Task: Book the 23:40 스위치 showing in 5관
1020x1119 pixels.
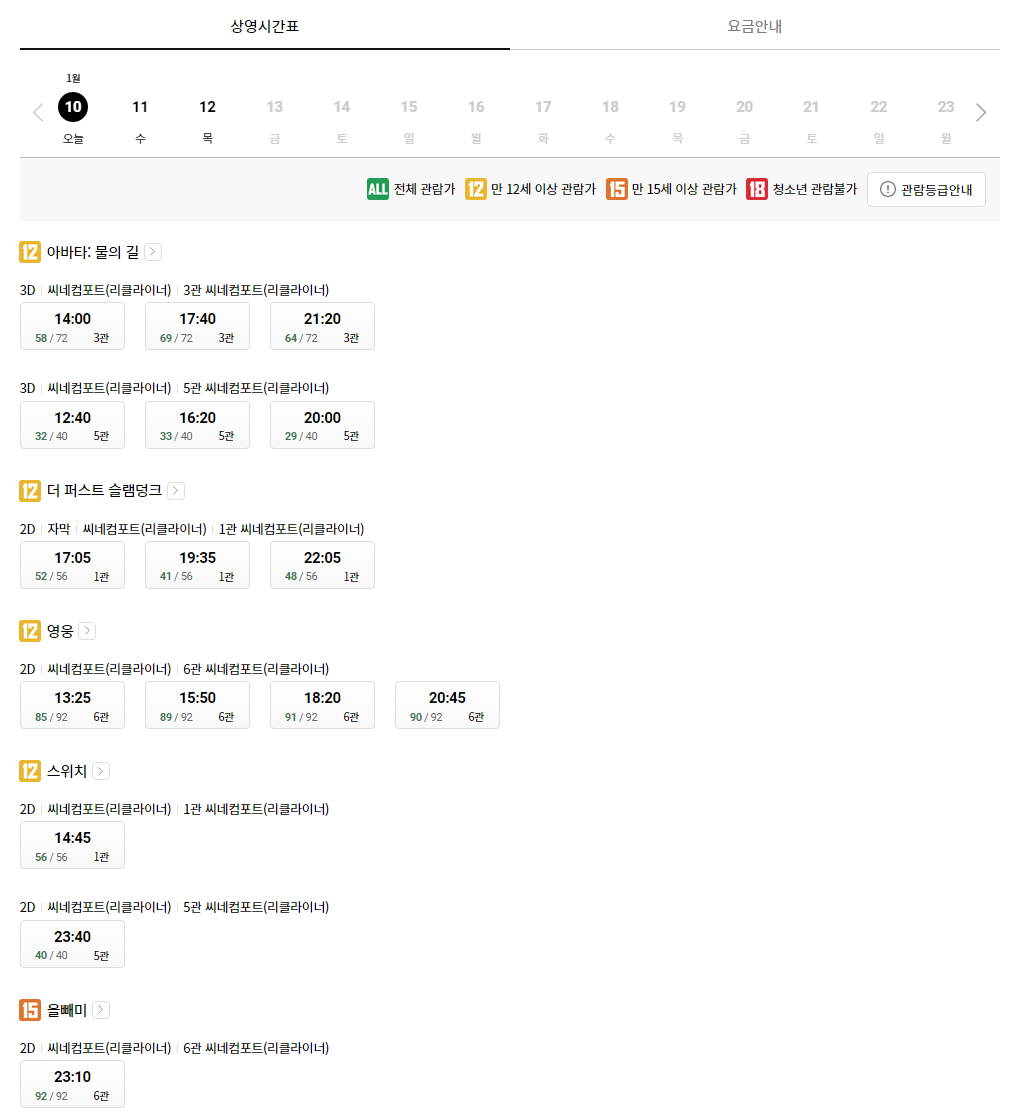Action: 72,944
